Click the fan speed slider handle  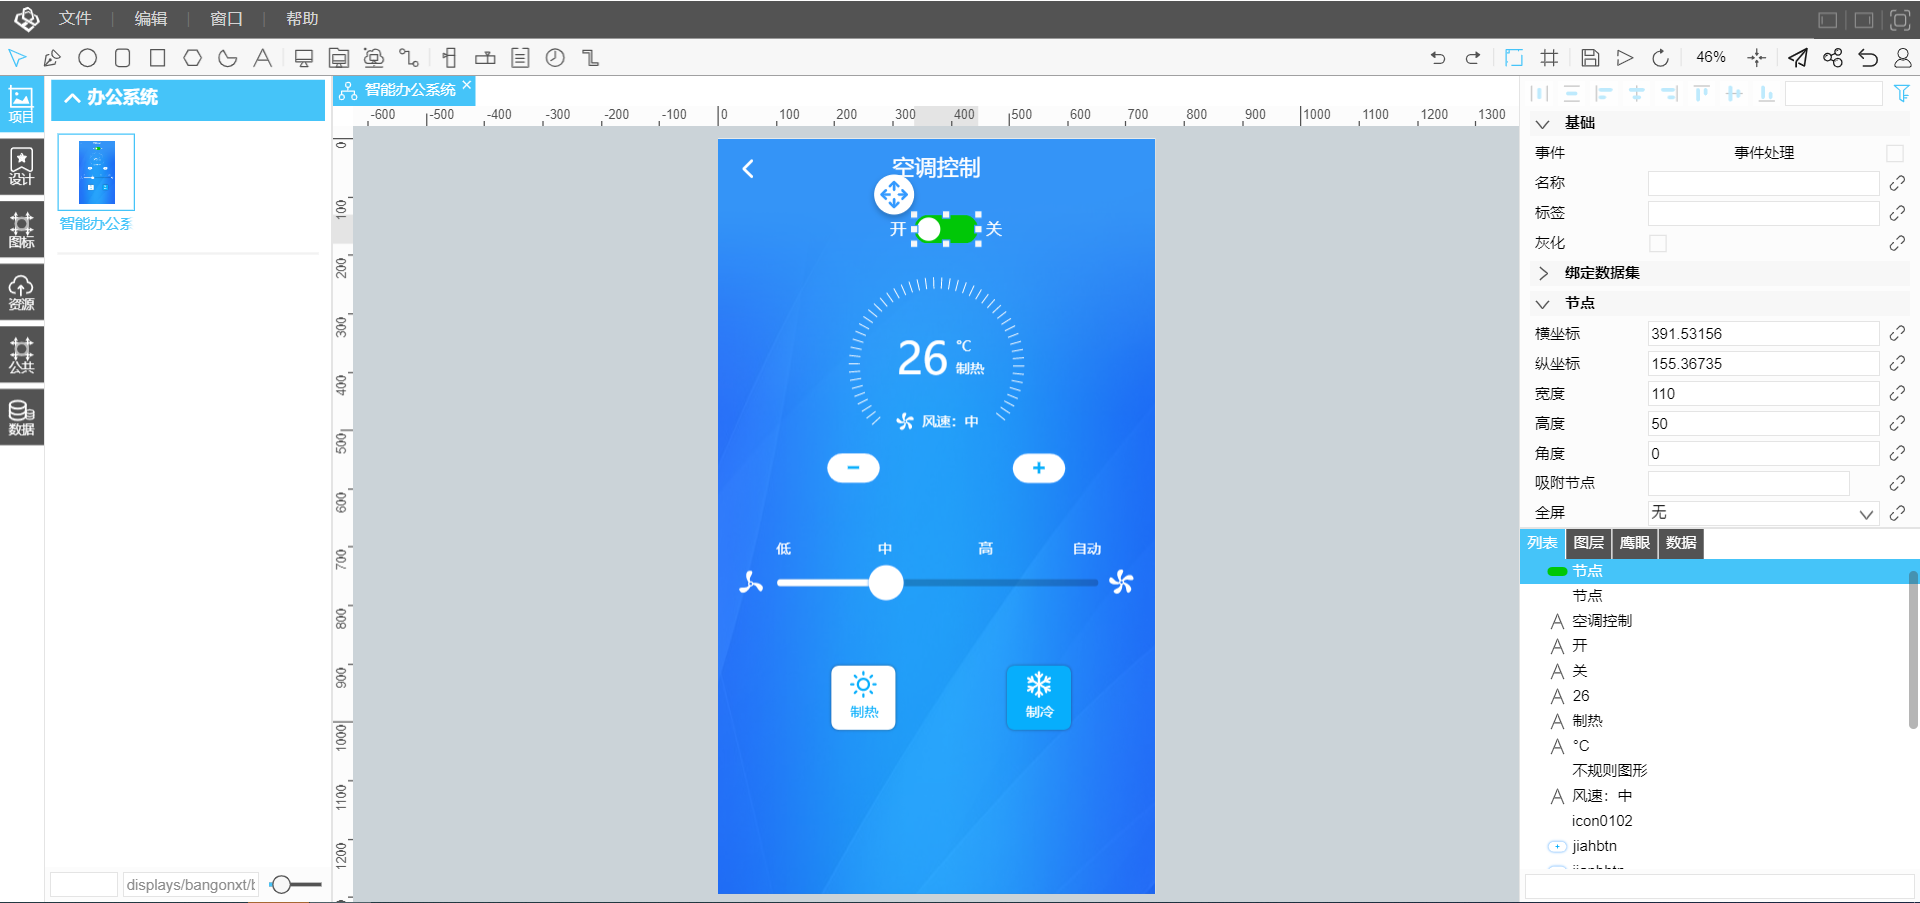[886, 583]
